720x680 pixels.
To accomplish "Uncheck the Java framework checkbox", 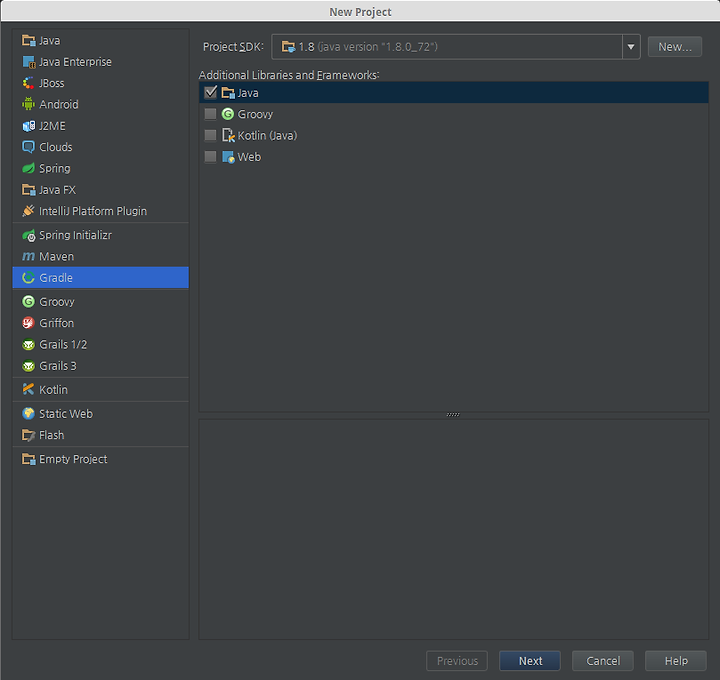I will click(210, 93).
